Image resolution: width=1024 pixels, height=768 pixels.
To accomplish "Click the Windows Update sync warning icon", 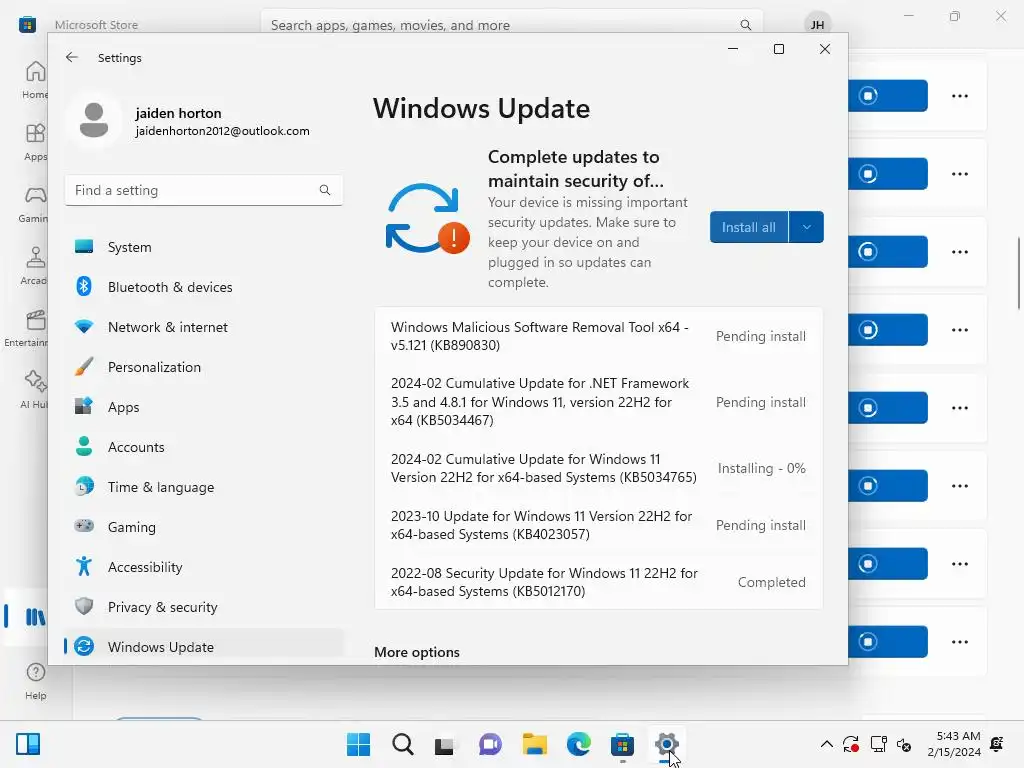I will click(427, 219).
